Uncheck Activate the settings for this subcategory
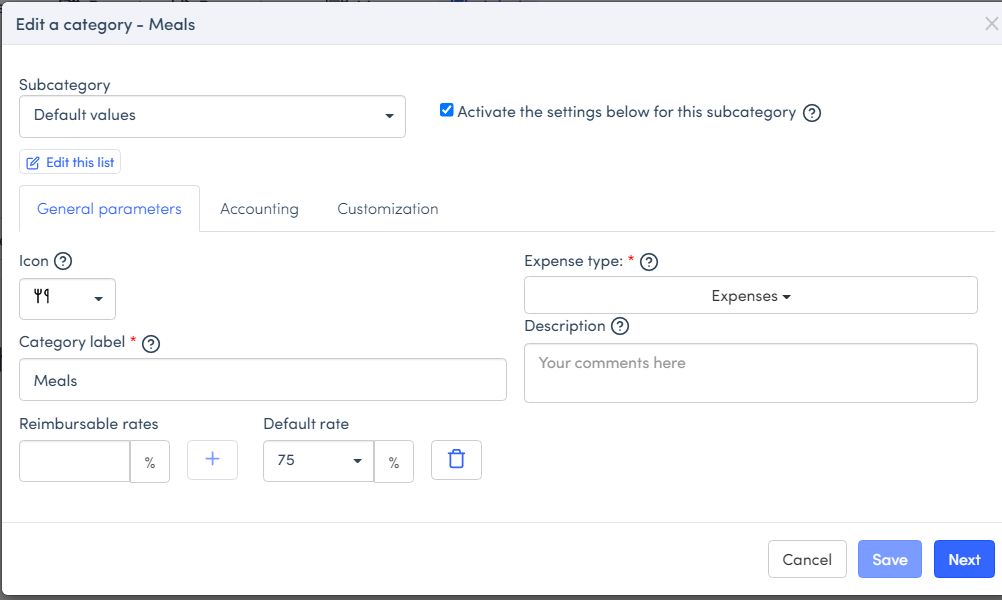This screenshot has width=1002, height=600. click(447, 111)
